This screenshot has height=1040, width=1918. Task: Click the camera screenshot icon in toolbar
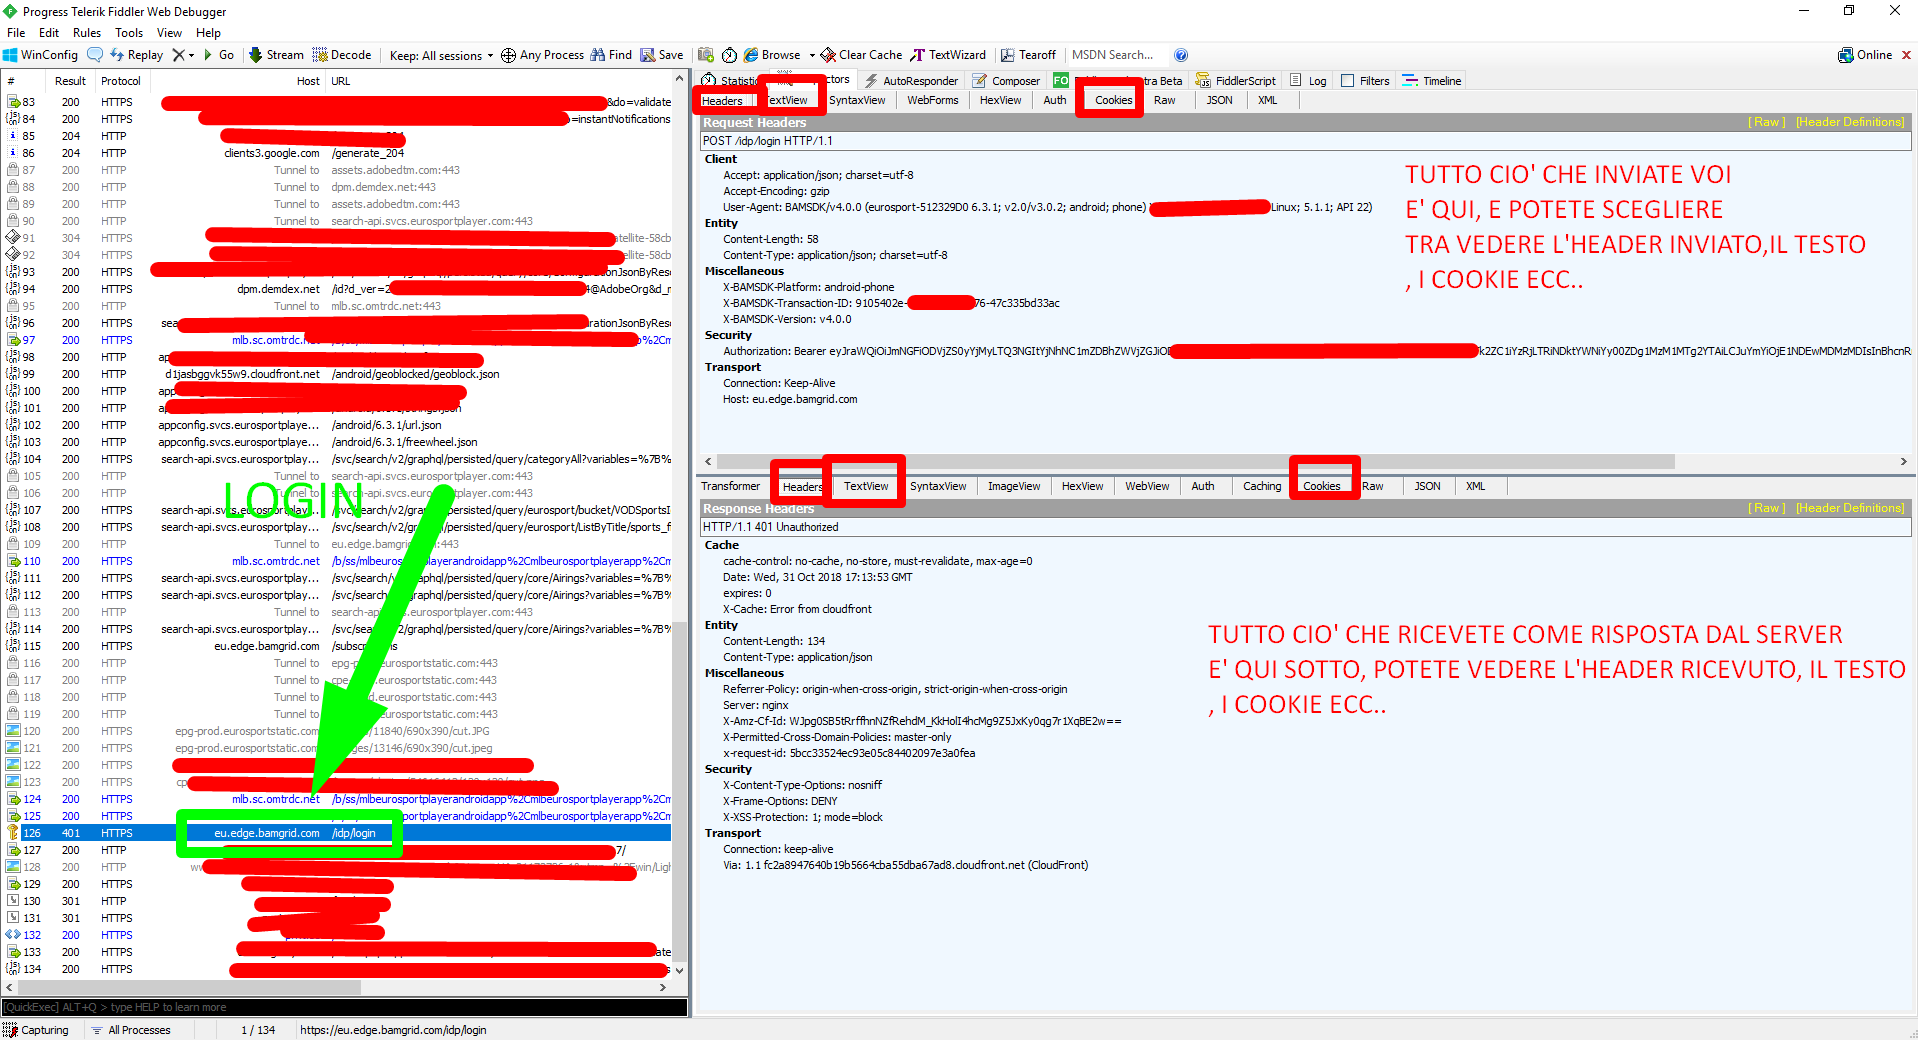click(x=706, y=55)
